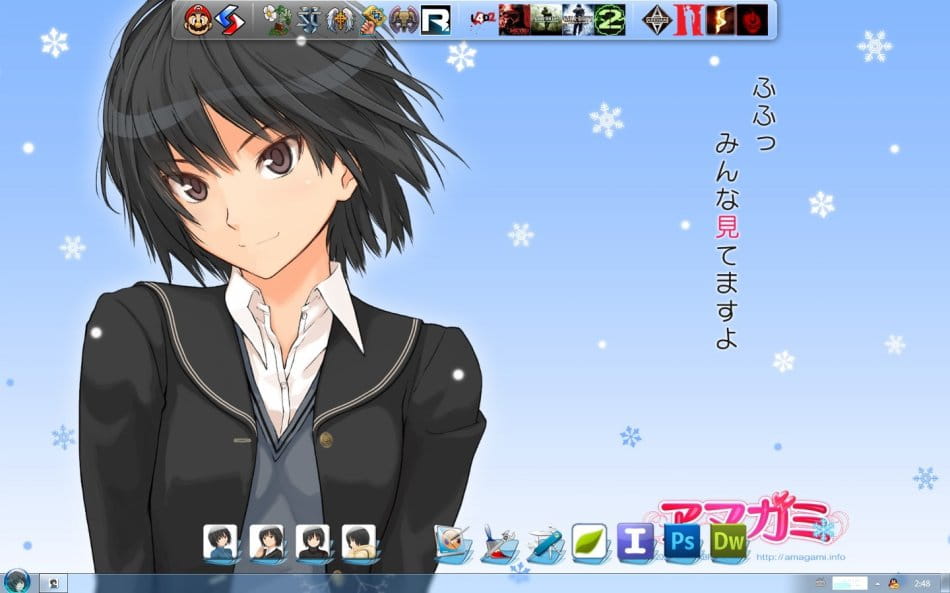Viewport: 950px width, 593px height.
Task: Open the blue-toned Call of Duty soldier icon
Action: [577, 20]
